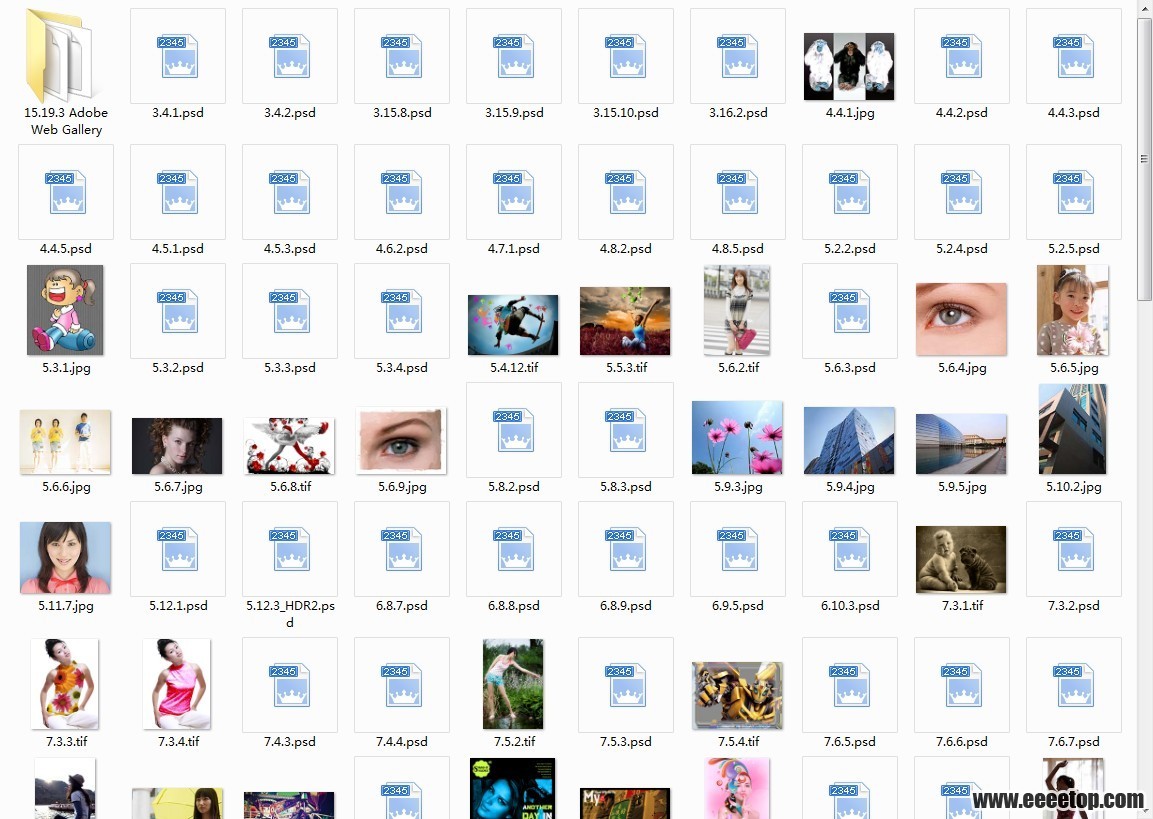This screenshot has height=819, width=1153.
Task: Pick the 5.3.3.psd file icon
Action: click(290, 311)
